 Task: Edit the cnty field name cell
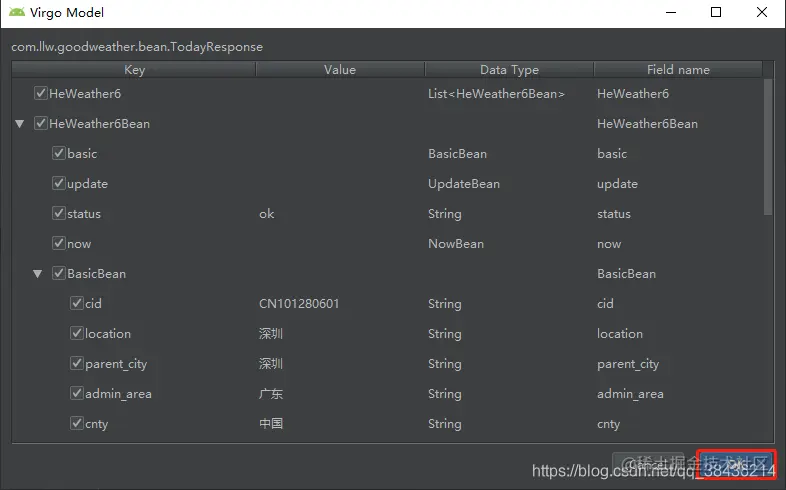point(609,424)
